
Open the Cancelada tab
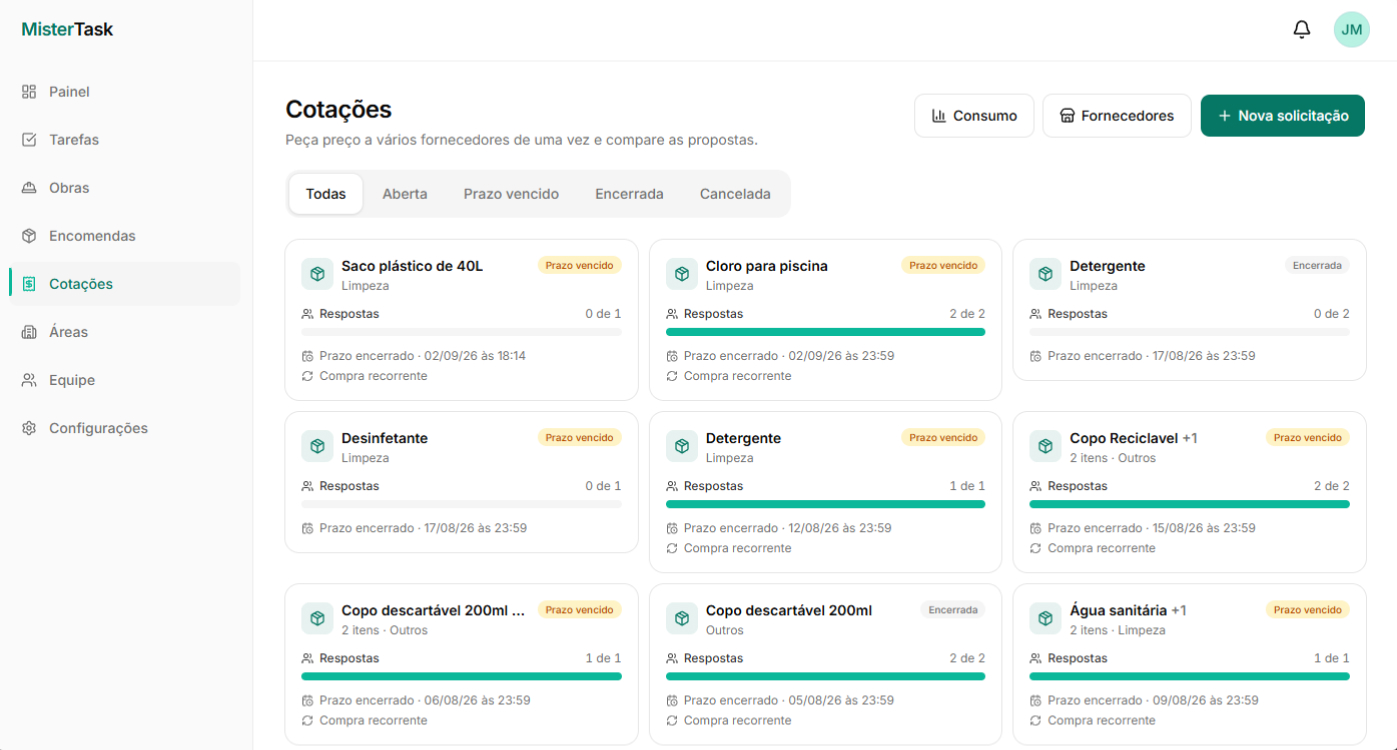(x=735, y=194)
